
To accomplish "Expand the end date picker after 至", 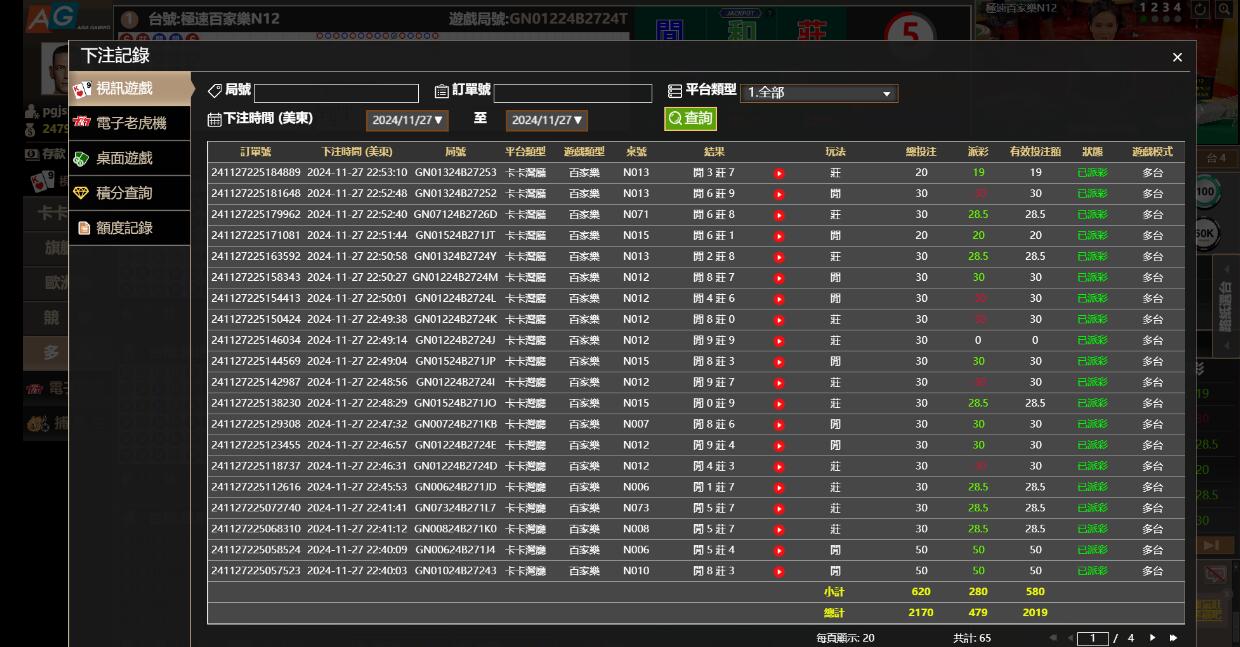I will pyautogui.click(x=546, y=120).
